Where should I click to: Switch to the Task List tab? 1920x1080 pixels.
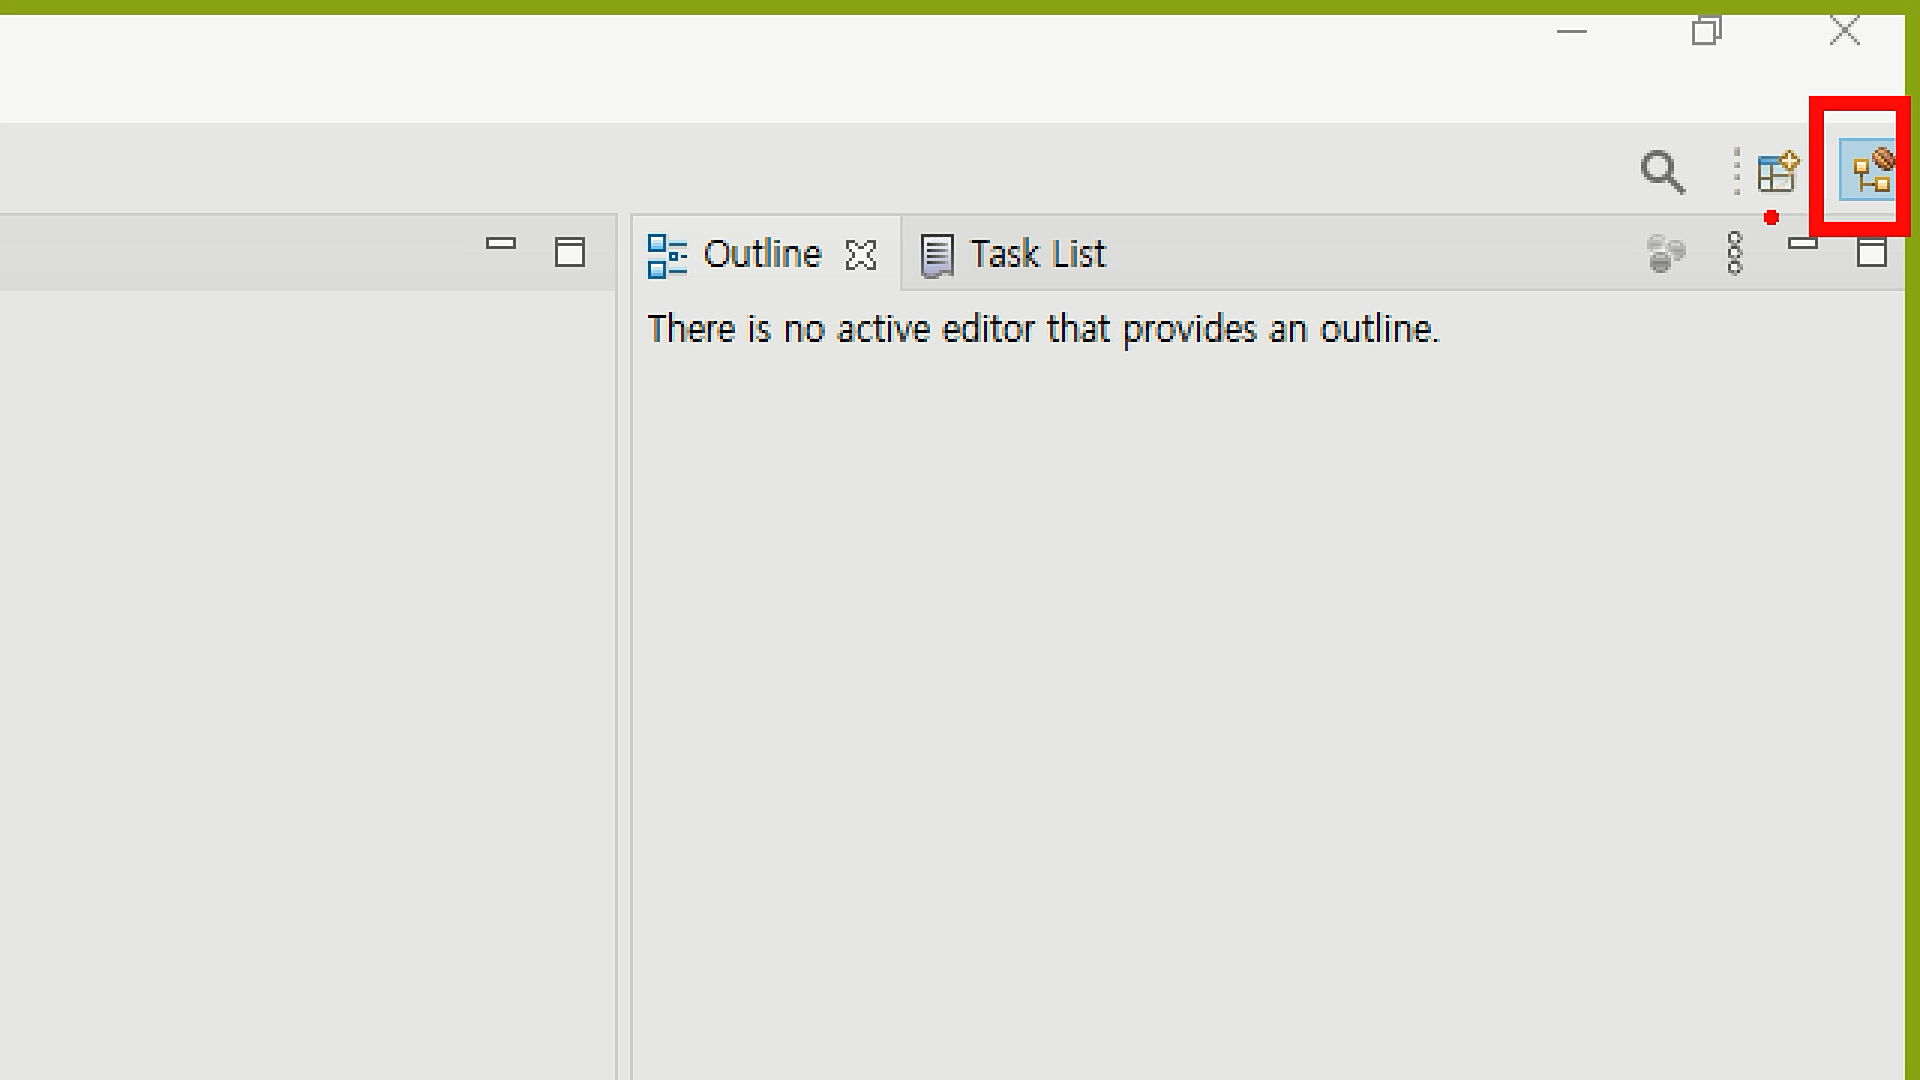click(1037, 255)
